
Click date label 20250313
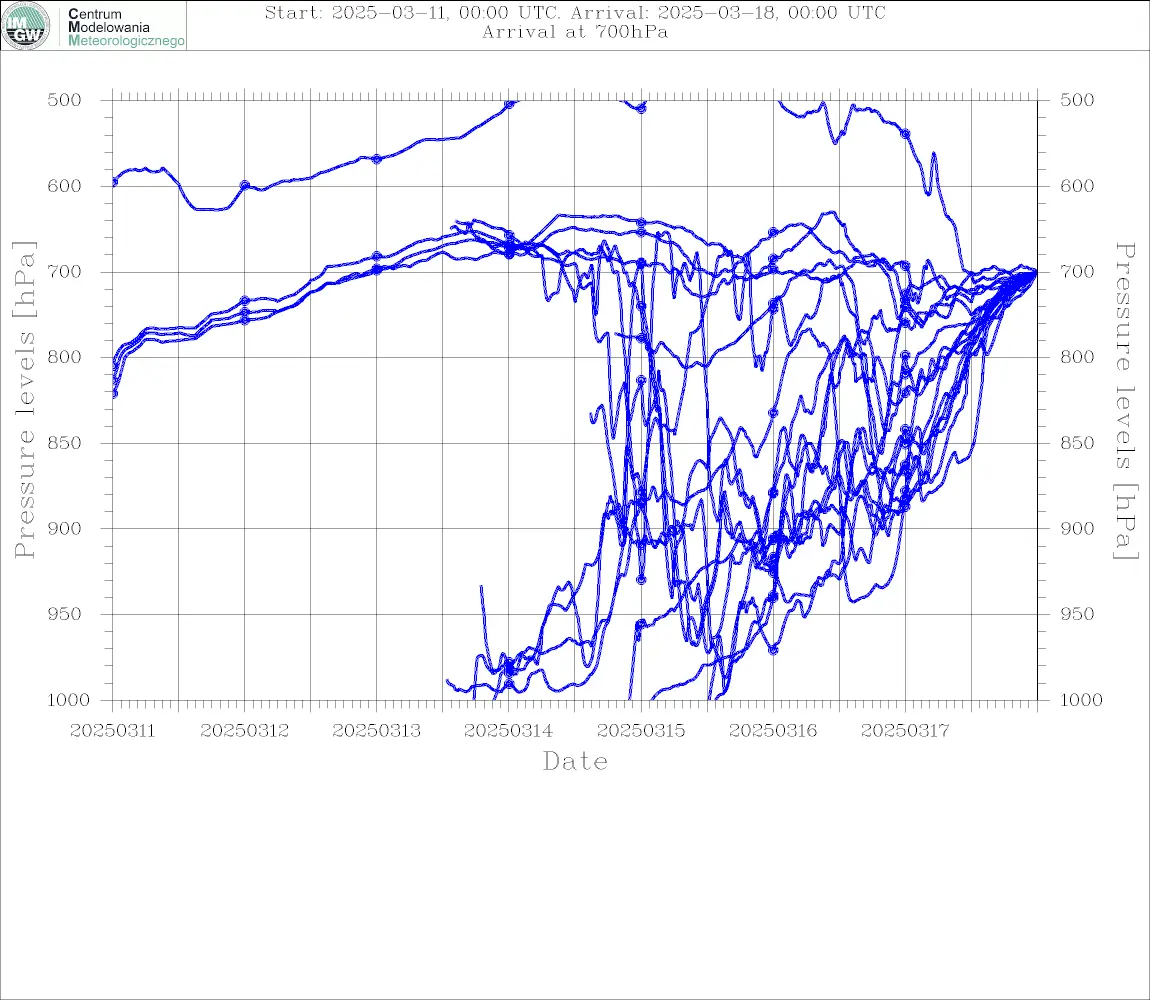click(x=377, y=731)
